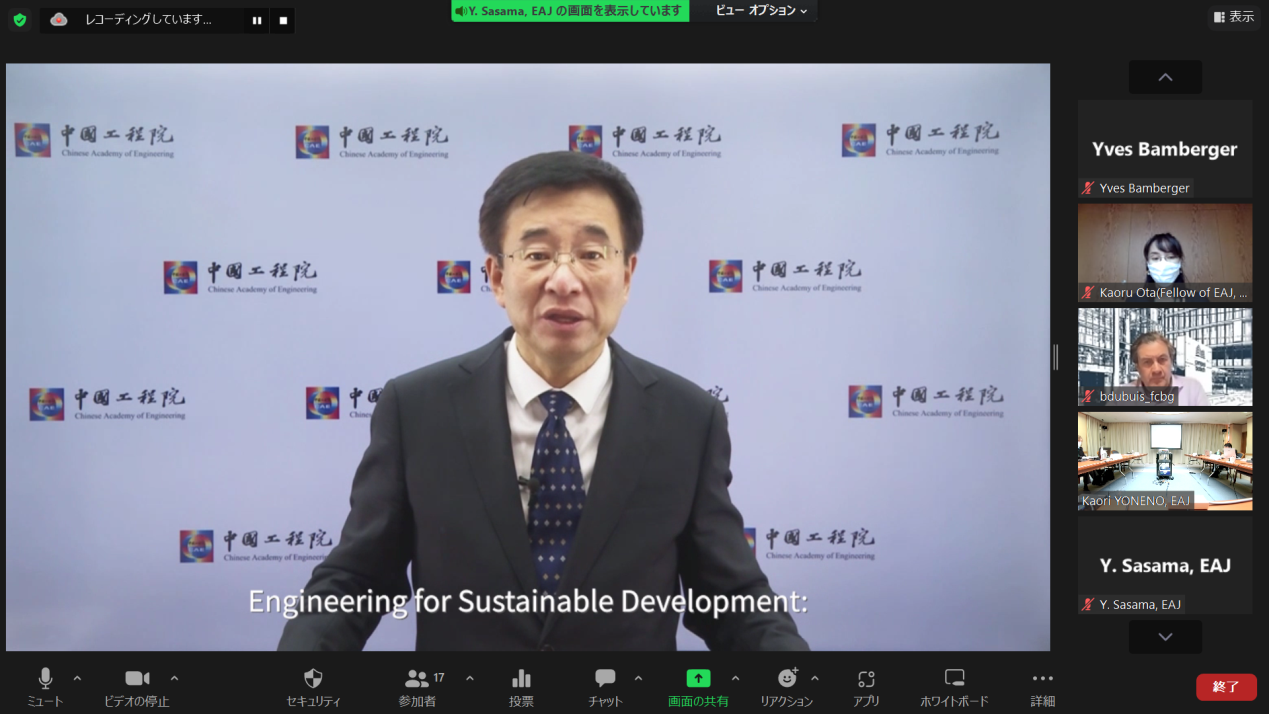
Task: Open the Reactions smiley icon
Action: click(x=787, y=679)
